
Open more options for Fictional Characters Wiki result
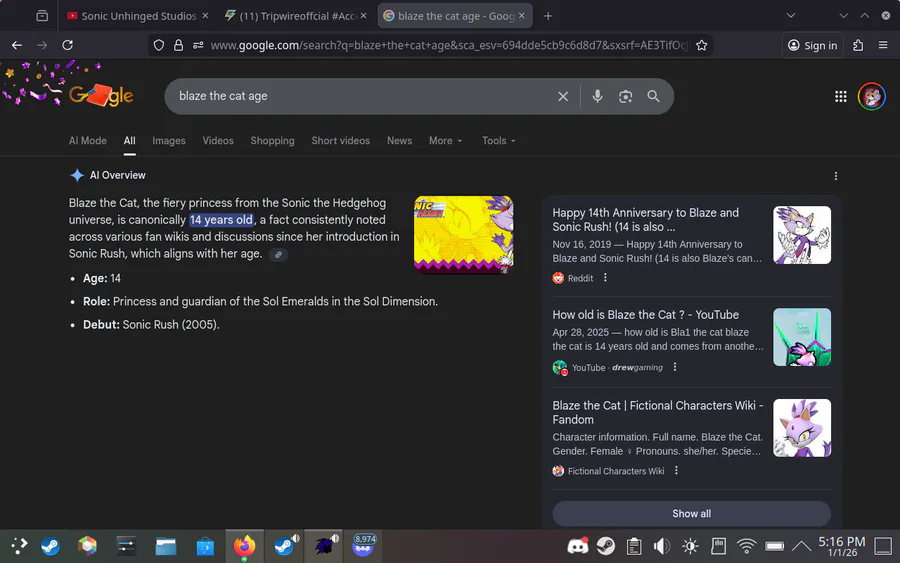click(676, 470)
